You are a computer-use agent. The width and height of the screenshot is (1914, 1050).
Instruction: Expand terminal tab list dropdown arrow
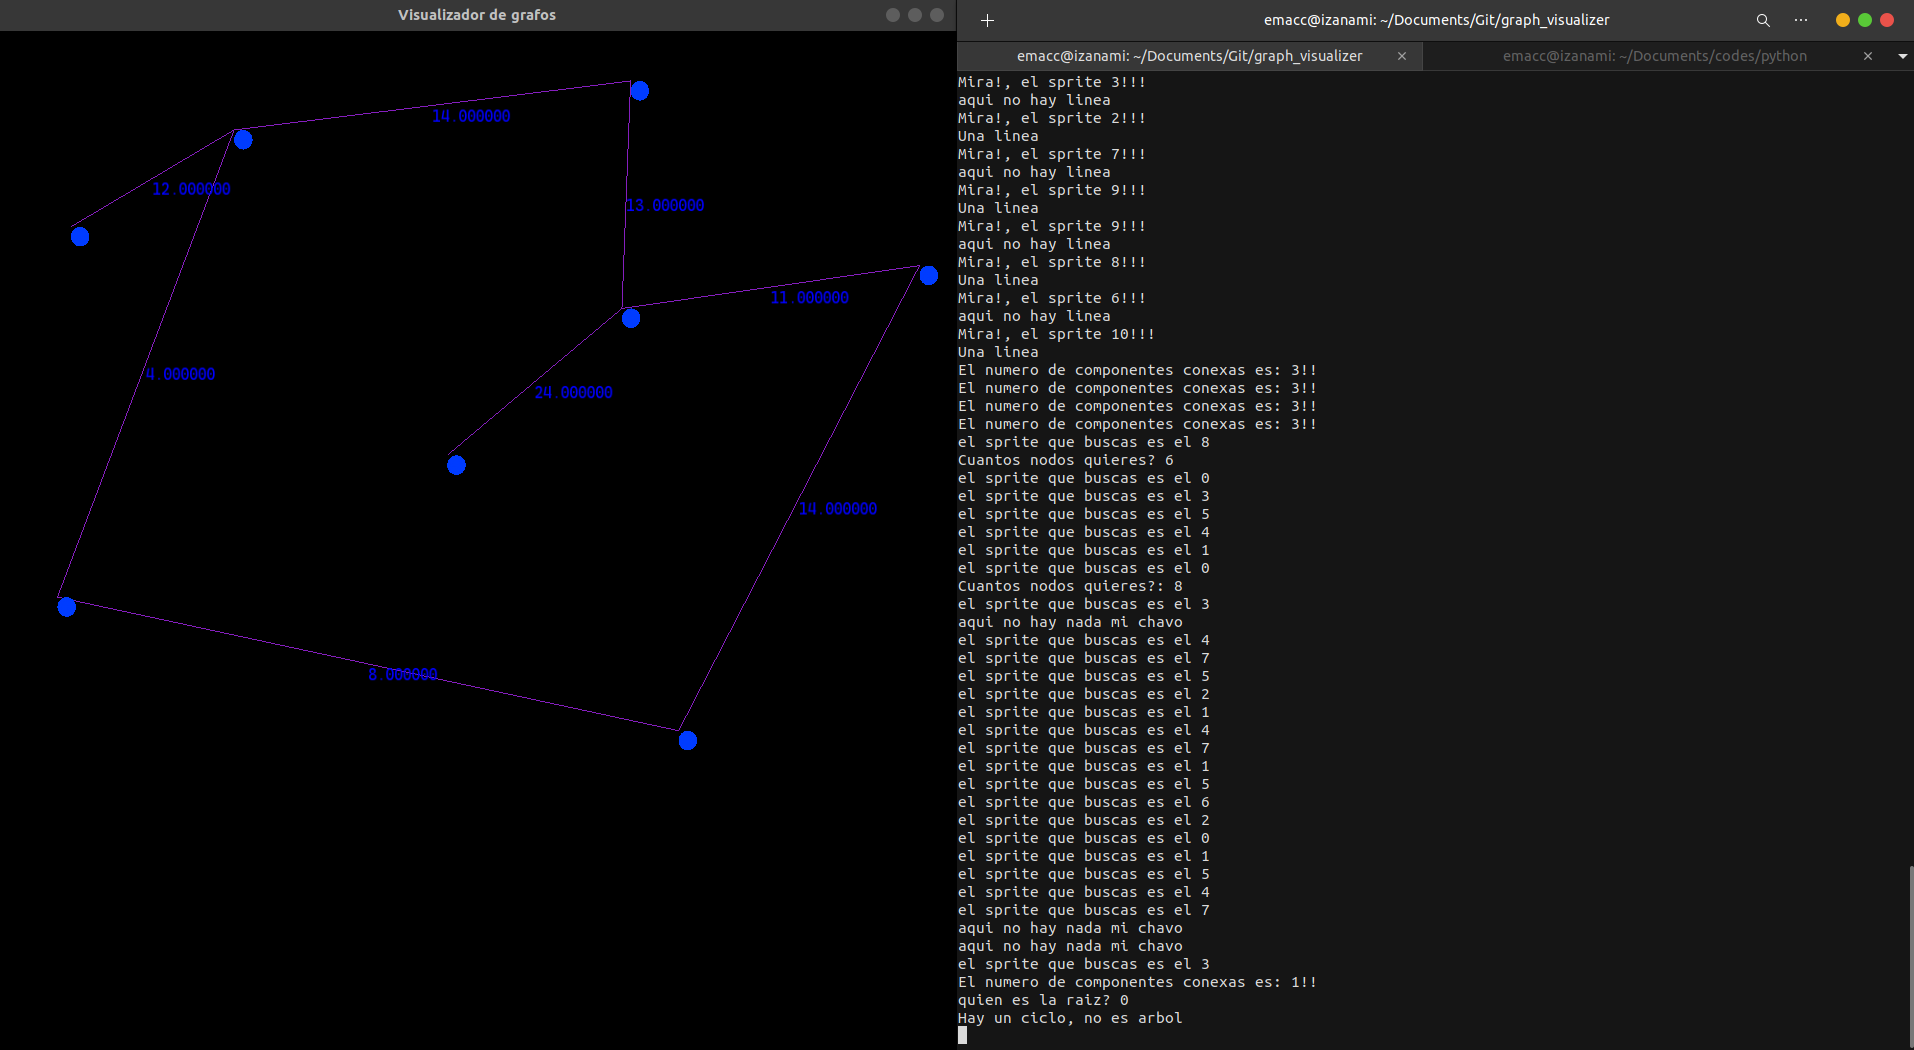coord(1902,56)
